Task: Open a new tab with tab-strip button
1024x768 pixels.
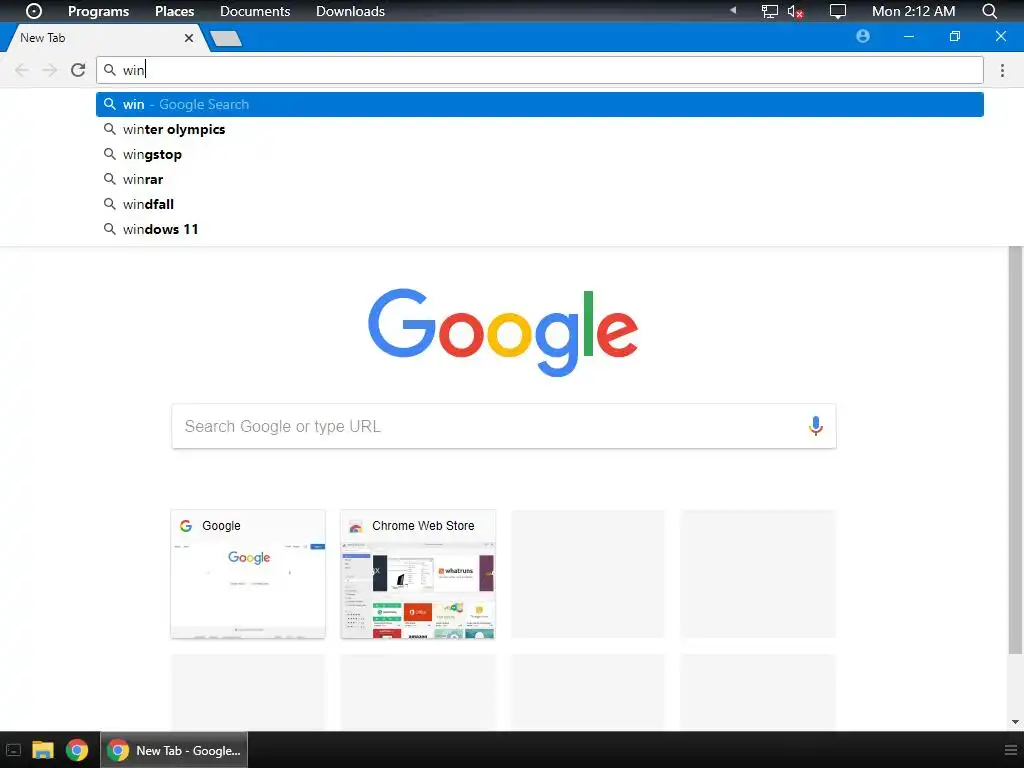Action: (x=226, y=39)
